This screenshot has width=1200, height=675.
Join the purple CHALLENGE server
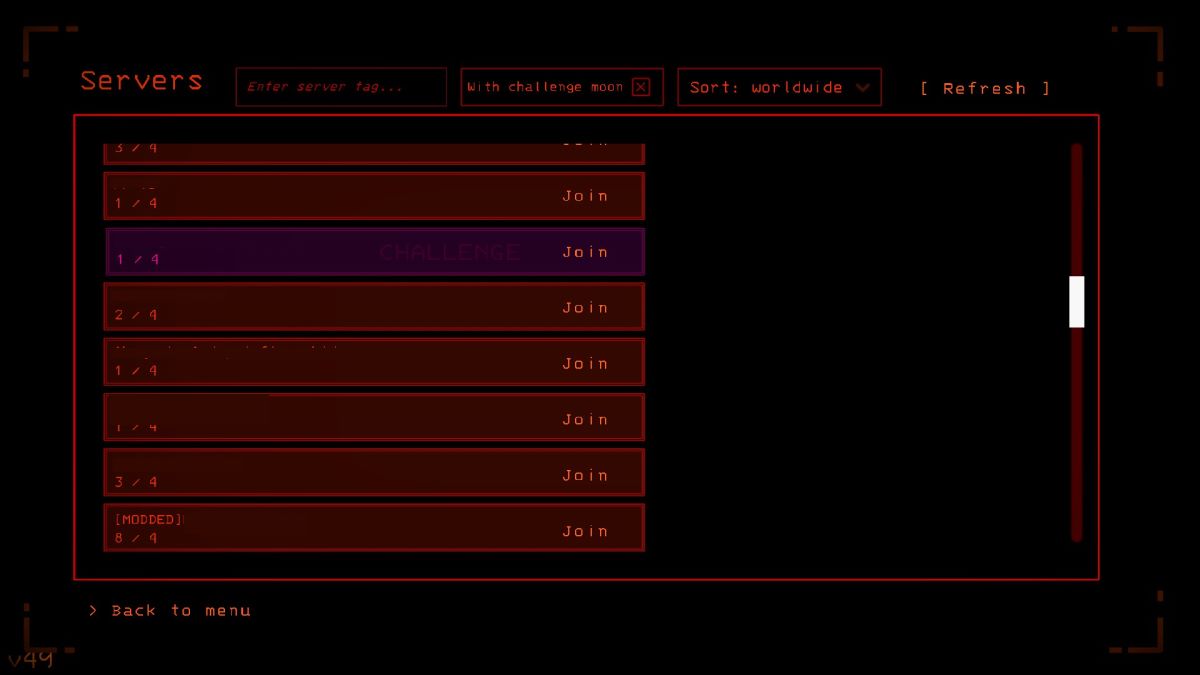(585, 252)
